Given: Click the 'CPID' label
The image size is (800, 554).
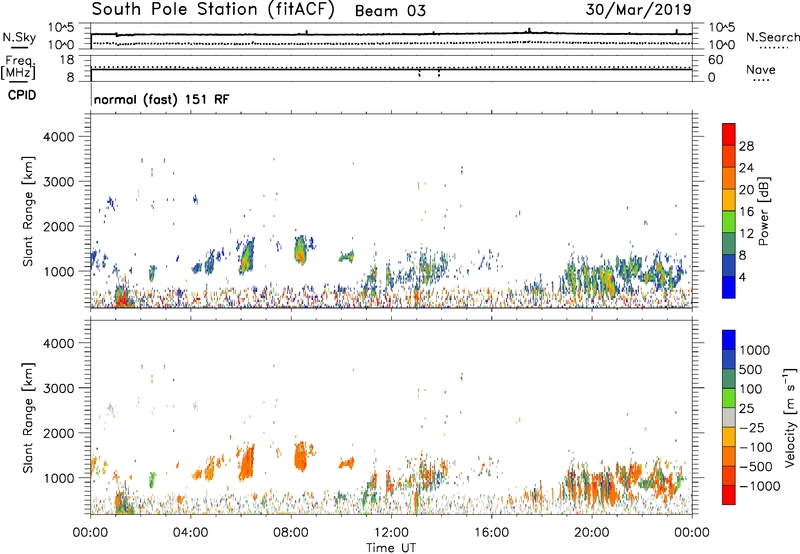Looking at the screenshot, I should click(22, 95).
